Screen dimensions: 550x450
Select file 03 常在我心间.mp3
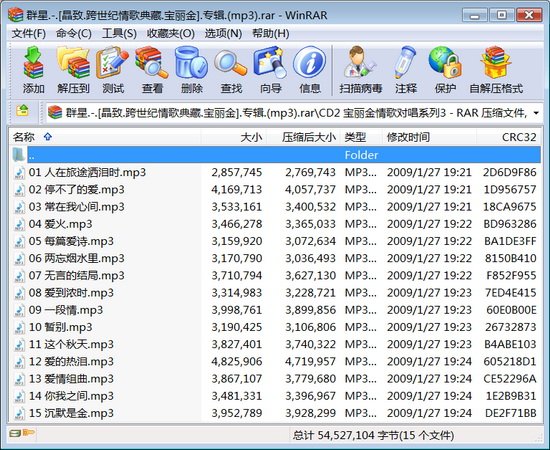(276, 207)
